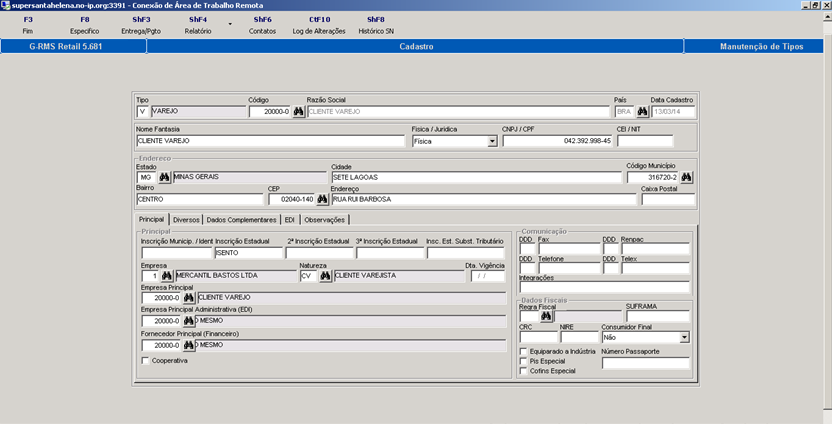This screenshot has width=832, height=424.
Task: Open ShF8 Histórico SN
Action: coord(376,25)
